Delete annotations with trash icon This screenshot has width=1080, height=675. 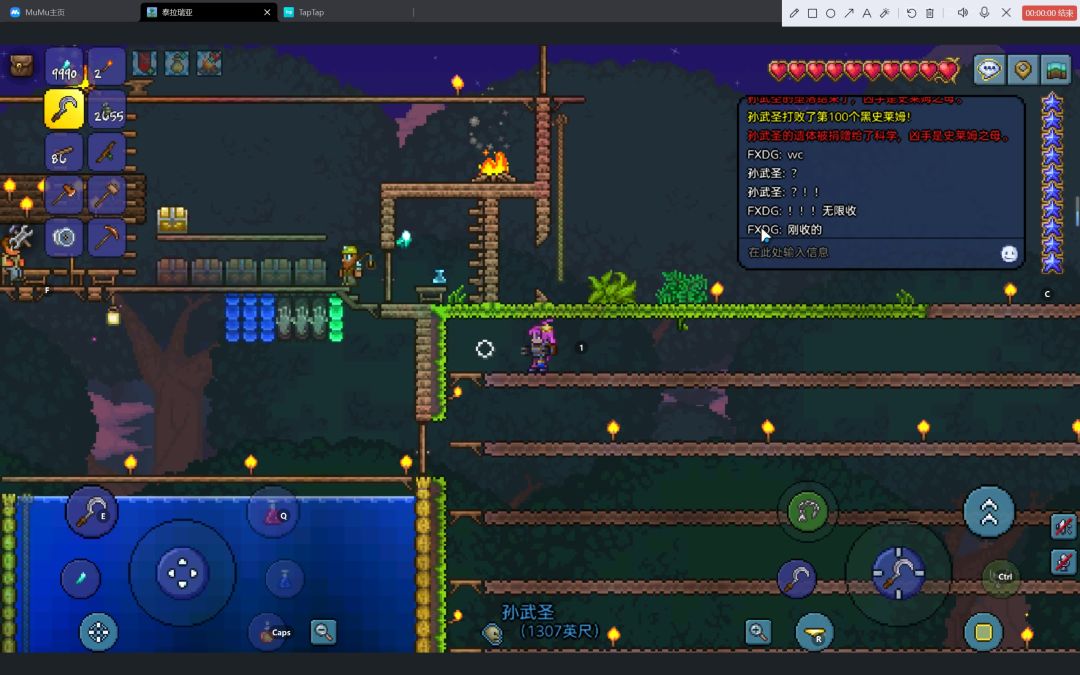coord(930,13)
